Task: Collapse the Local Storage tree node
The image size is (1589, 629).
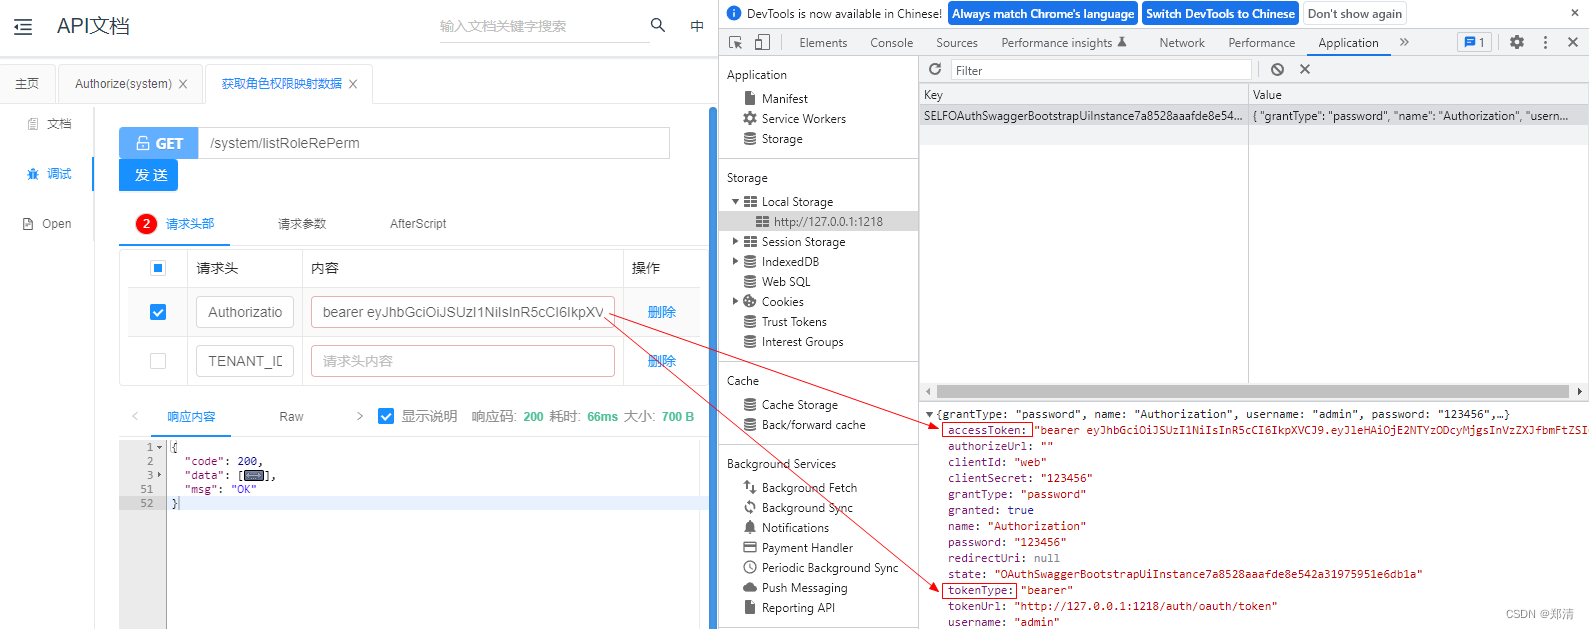Action: pos(735,202)
